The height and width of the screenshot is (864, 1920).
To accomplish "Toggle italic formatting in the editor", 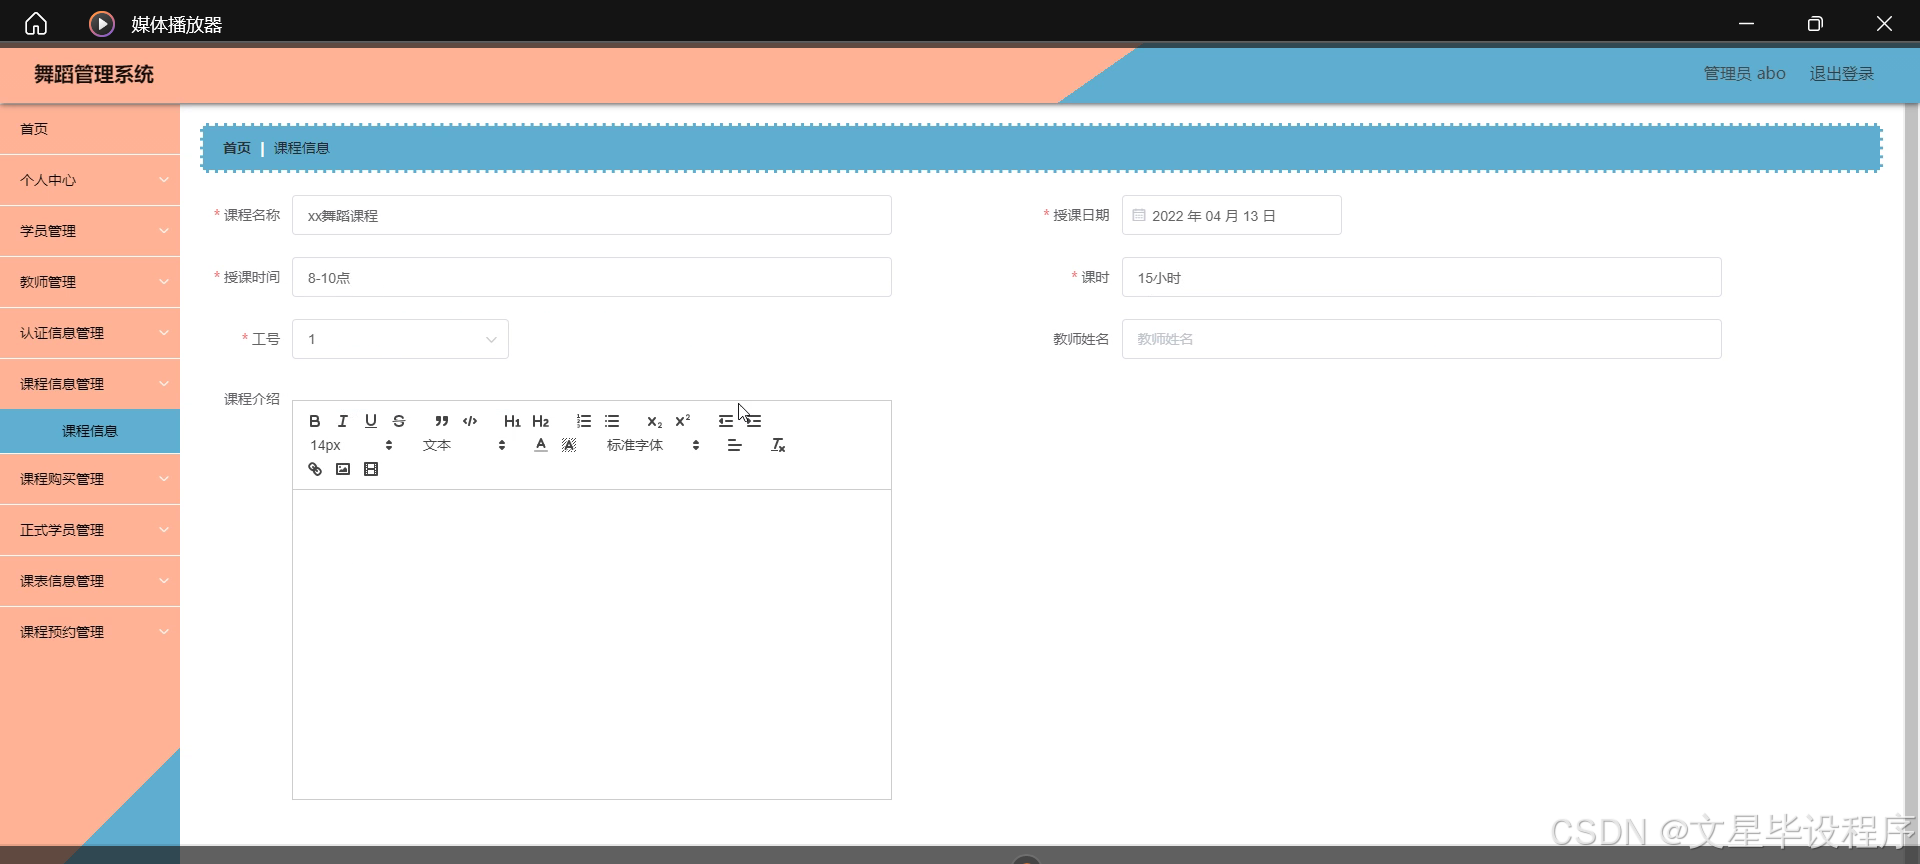I will point(343,421).
